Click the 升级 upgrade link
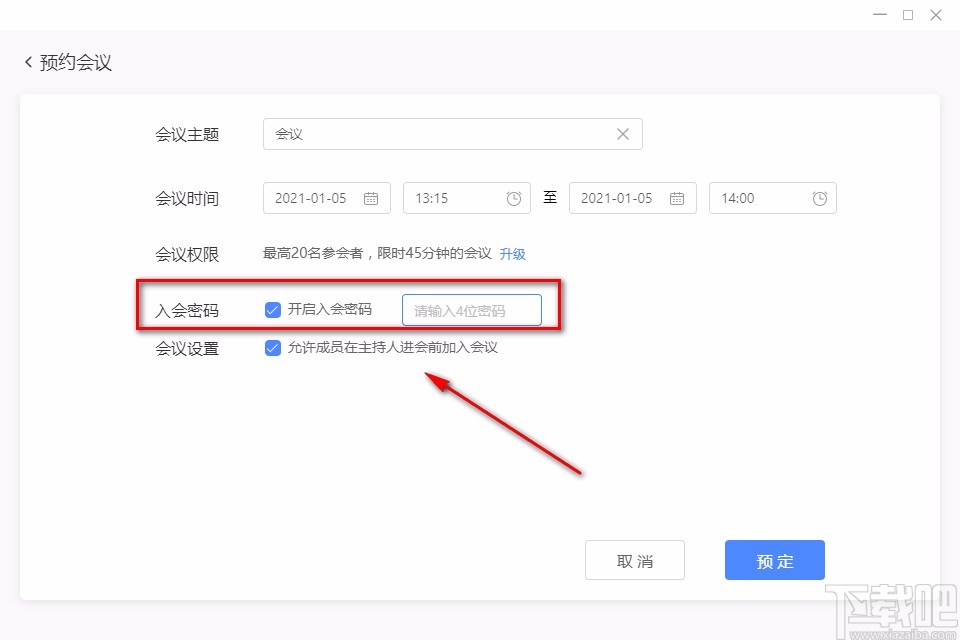 tap(512, 254)
